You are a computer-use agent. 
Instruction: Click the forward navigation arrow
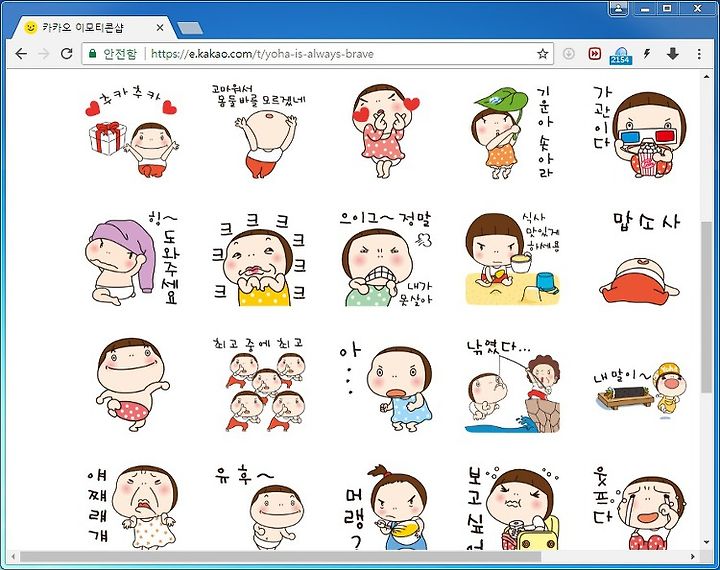pos(44,54)
